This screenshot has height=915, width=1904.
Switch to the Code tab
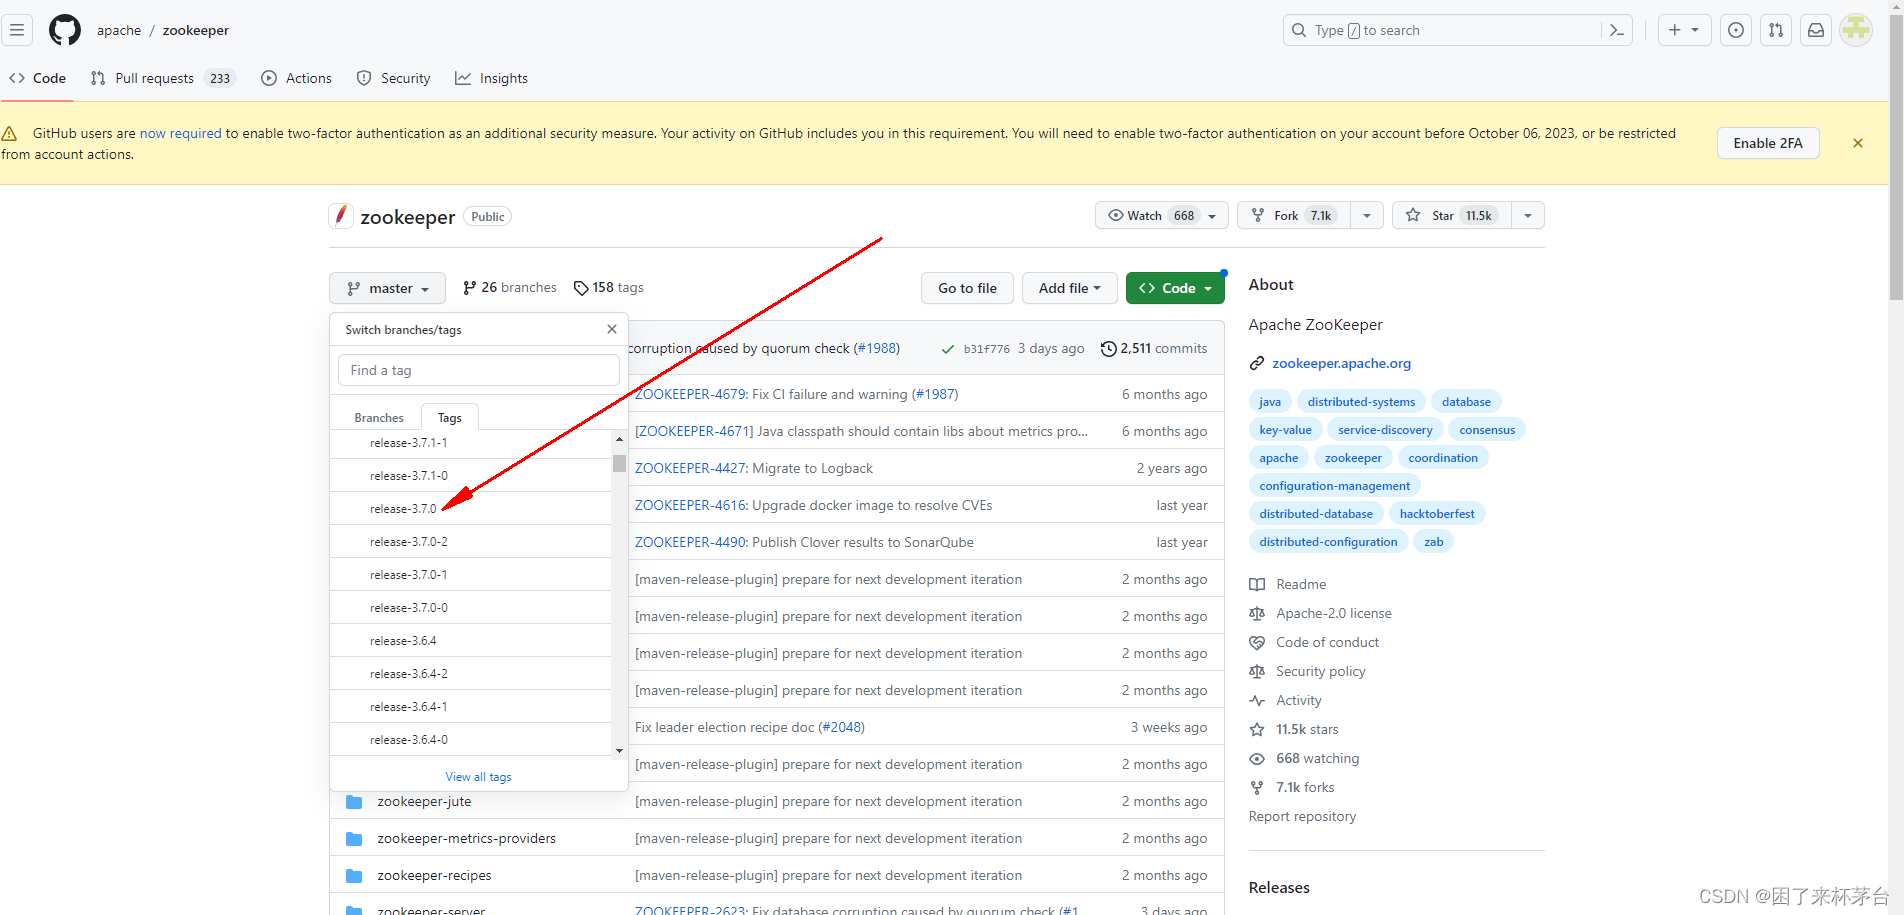(x=38, y=78)
